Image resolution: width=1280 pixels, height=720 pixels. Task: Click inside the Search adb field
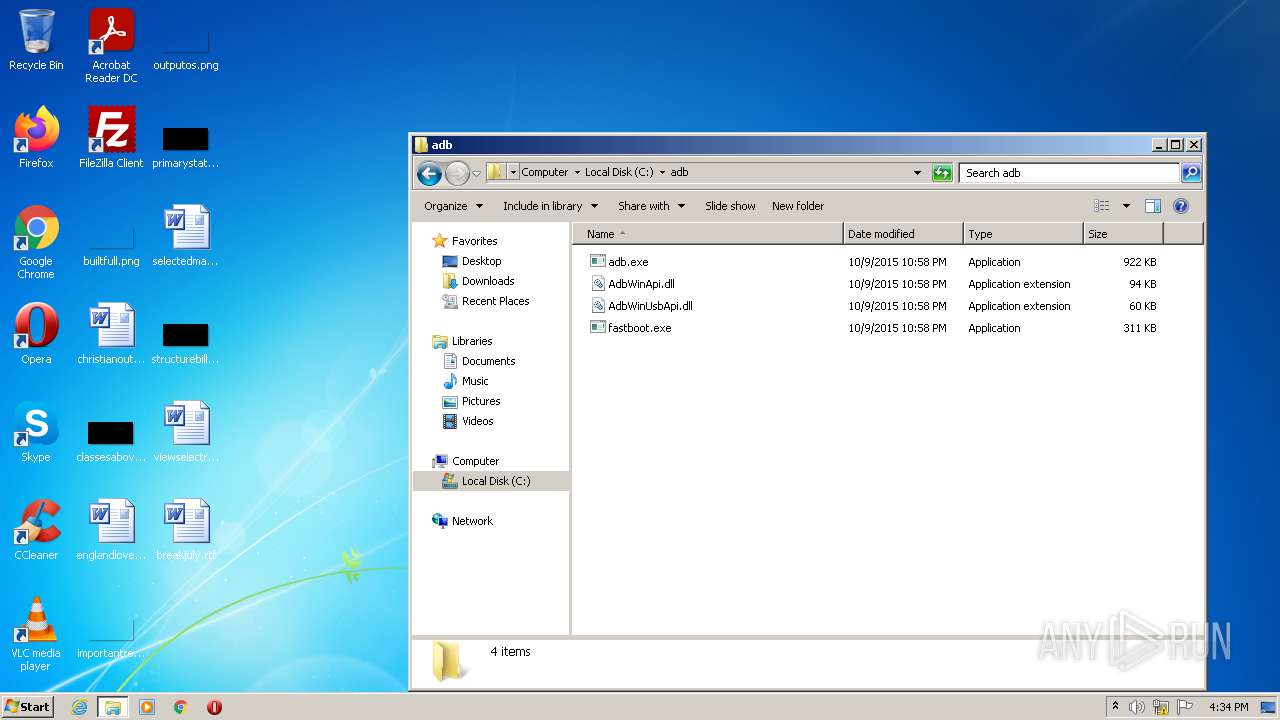[1068, 173]
